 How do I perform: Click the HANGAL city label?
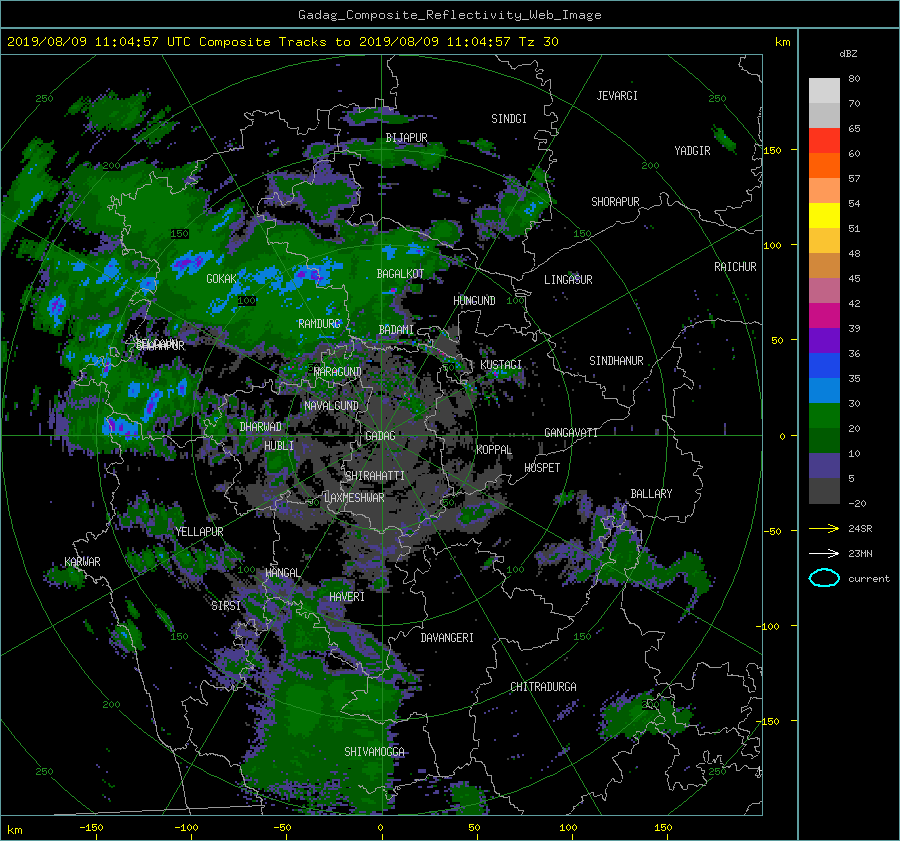tap(282, 573)
